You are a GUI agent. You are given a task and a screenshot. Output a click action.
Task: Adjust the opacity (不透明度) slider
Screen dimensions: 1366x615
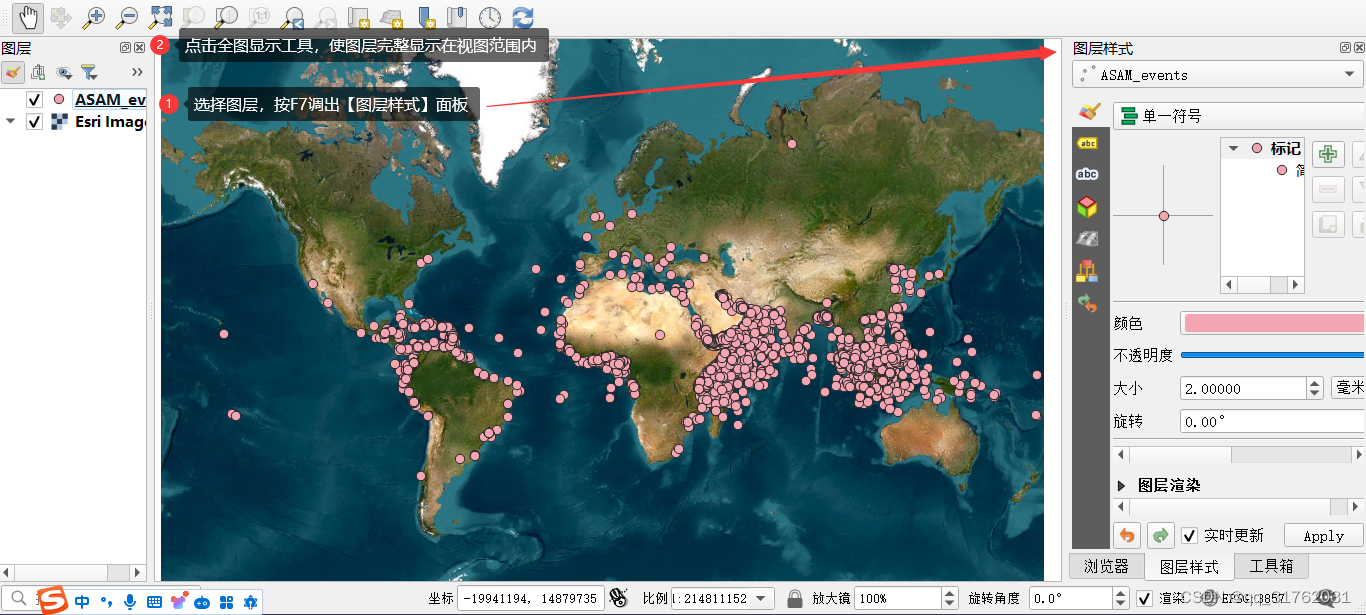(x=1273, y=355)
